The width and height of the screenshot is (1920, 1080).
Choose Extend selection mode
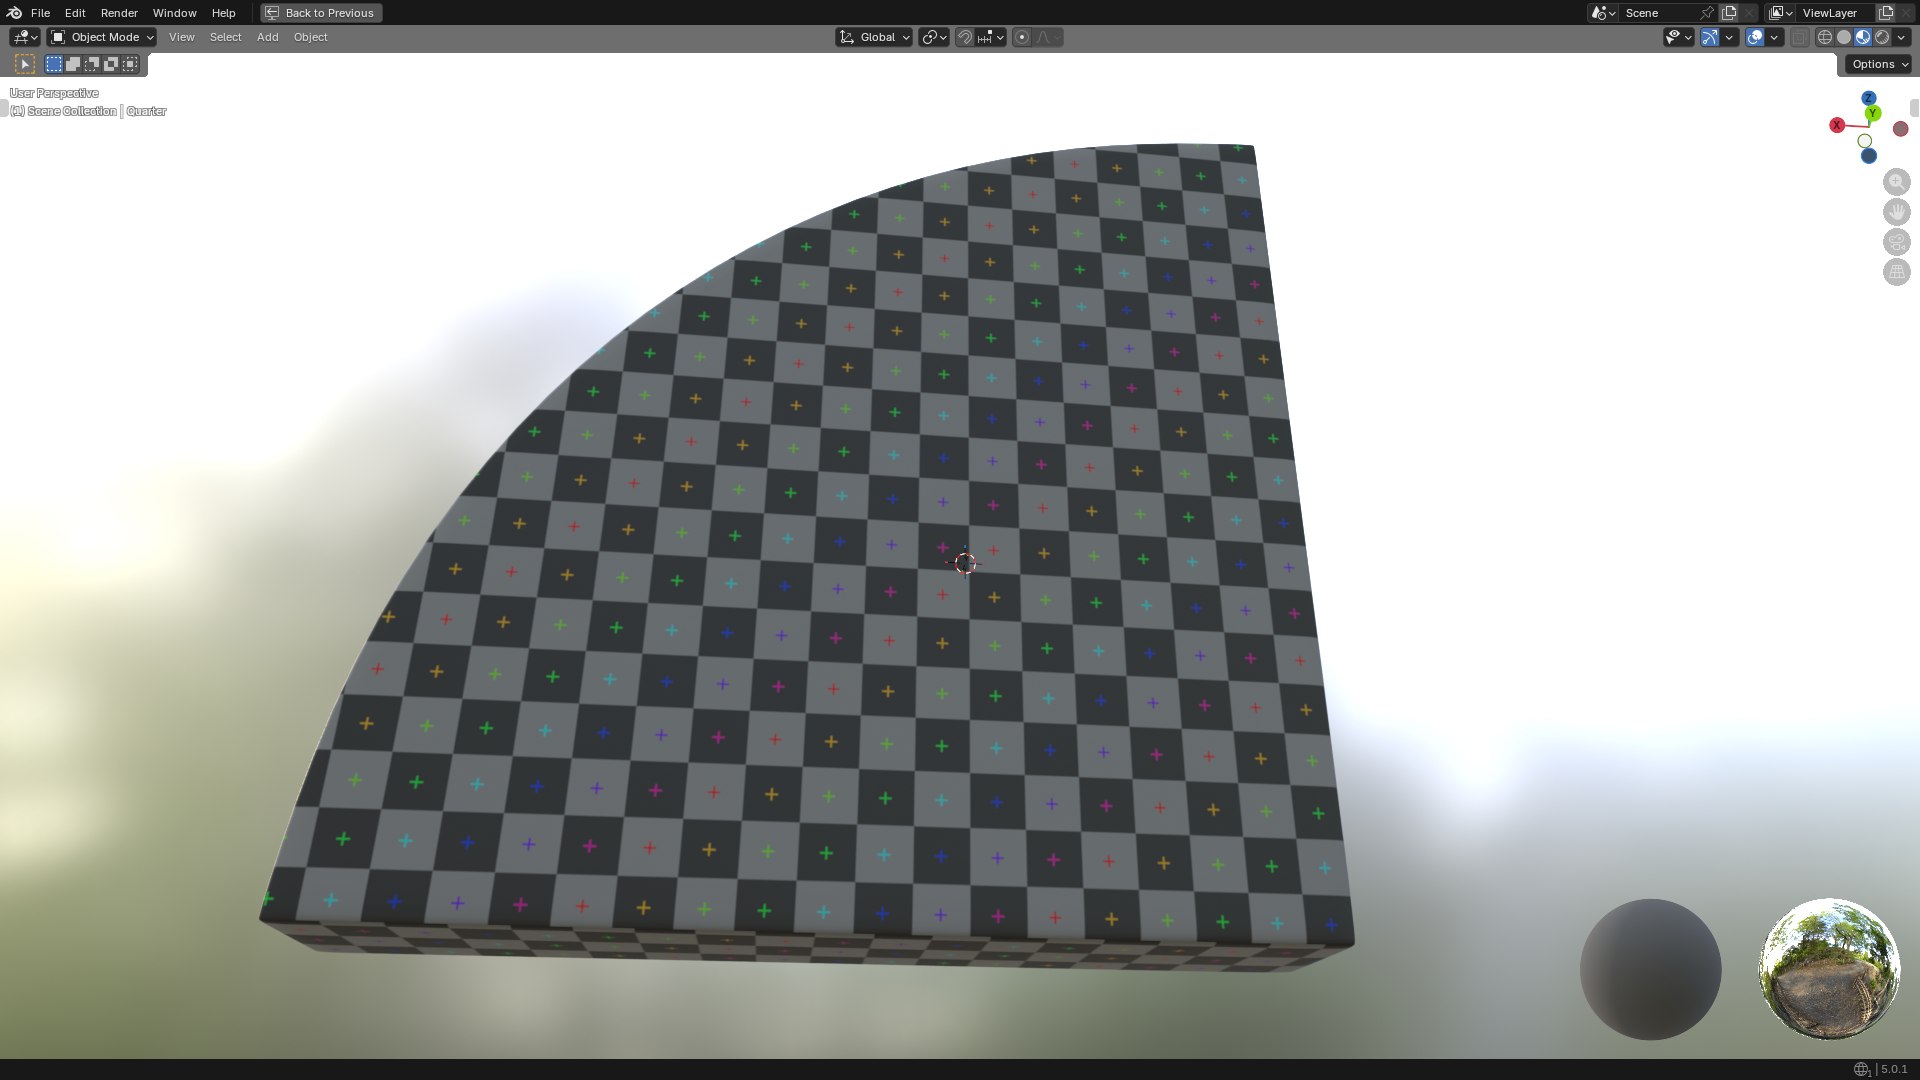(x=73, y=64)
